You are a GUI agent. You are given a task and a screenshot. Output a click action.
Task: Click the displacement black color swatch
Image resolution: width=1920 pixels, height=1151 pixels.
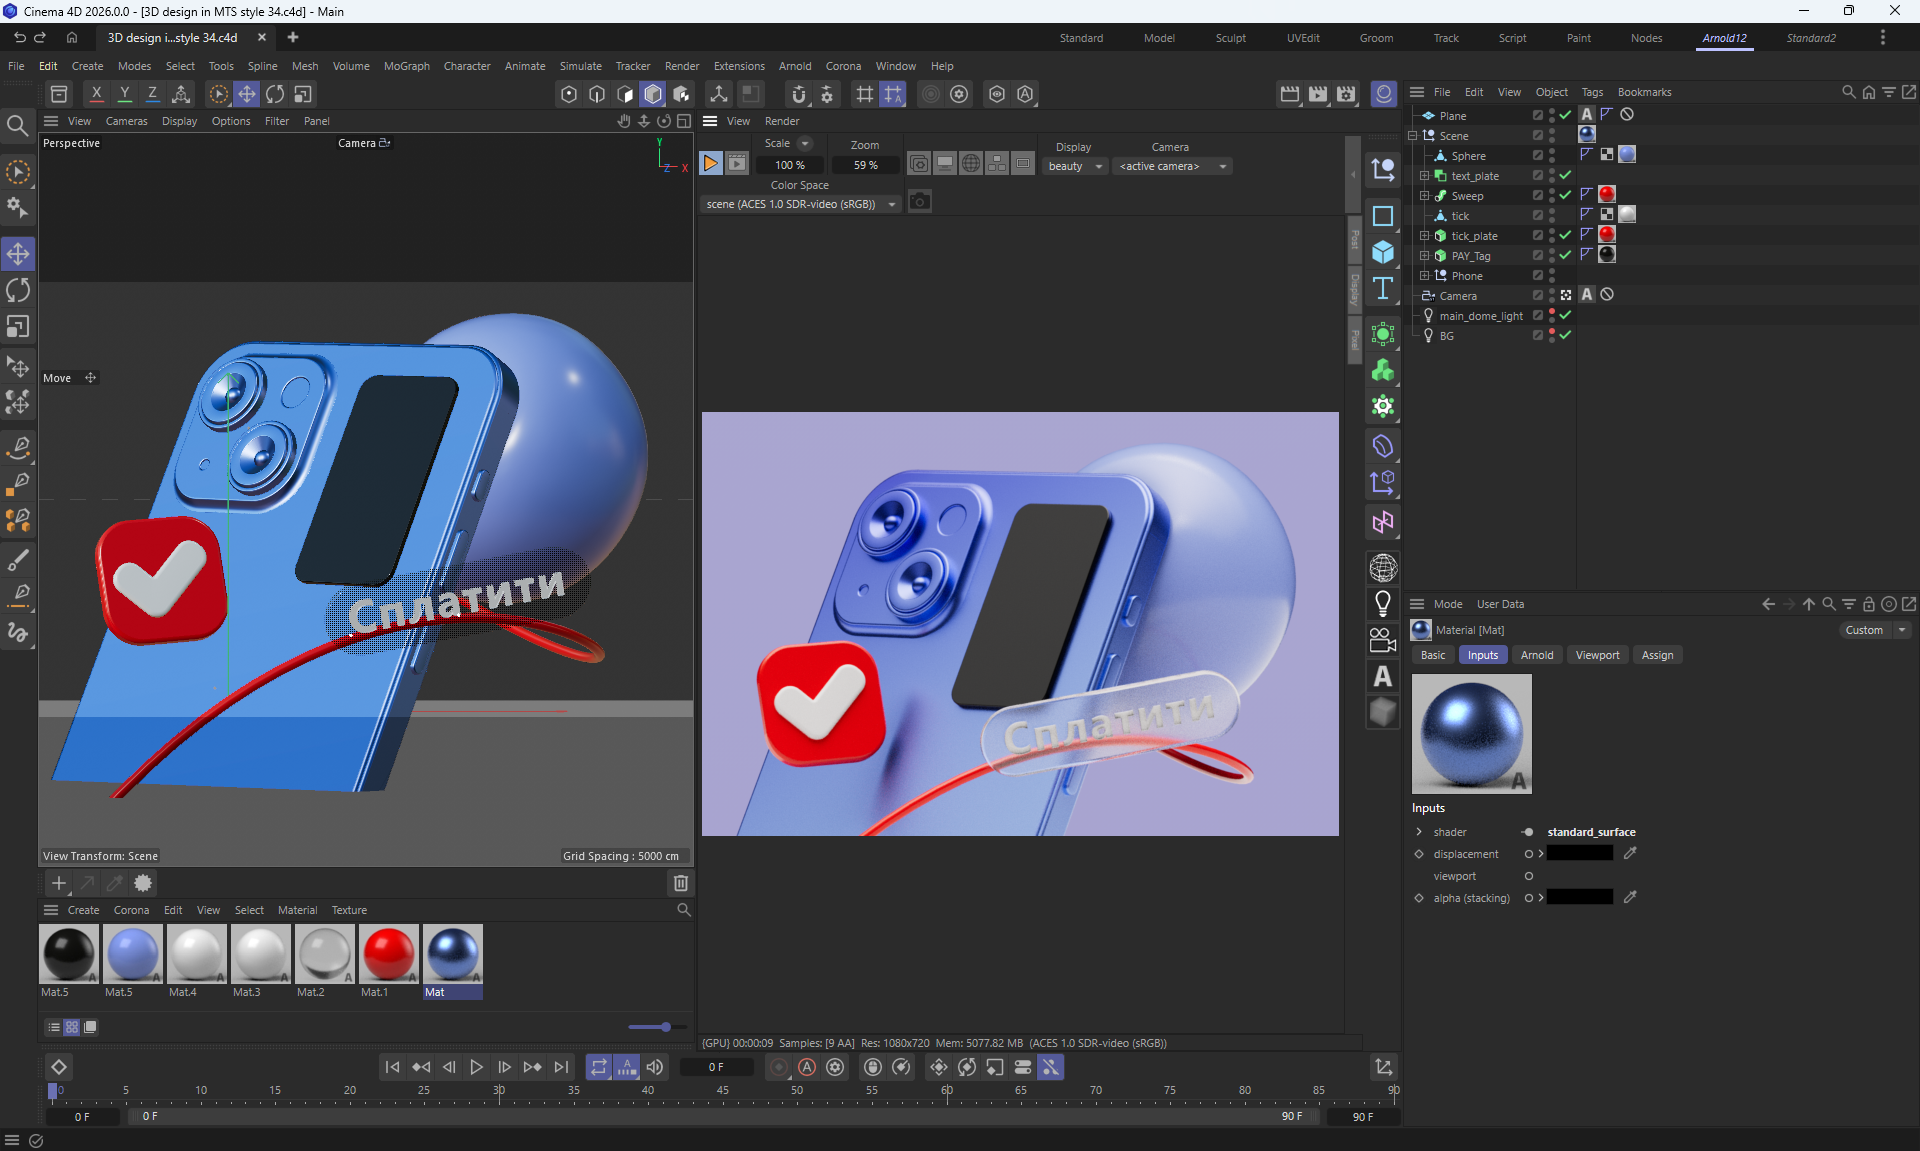pos(1580,854)
